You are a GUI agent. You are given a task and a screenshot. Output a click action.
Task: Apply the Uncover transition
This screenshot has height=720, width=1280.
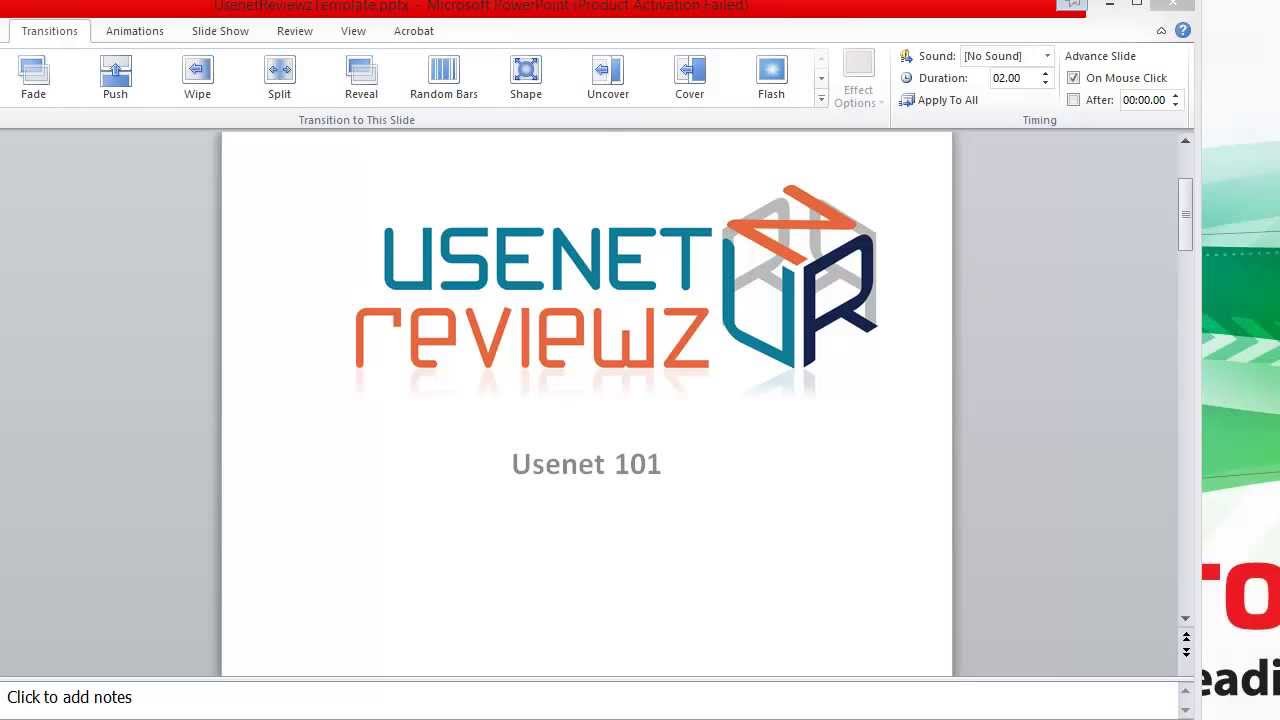click(608, 78)
